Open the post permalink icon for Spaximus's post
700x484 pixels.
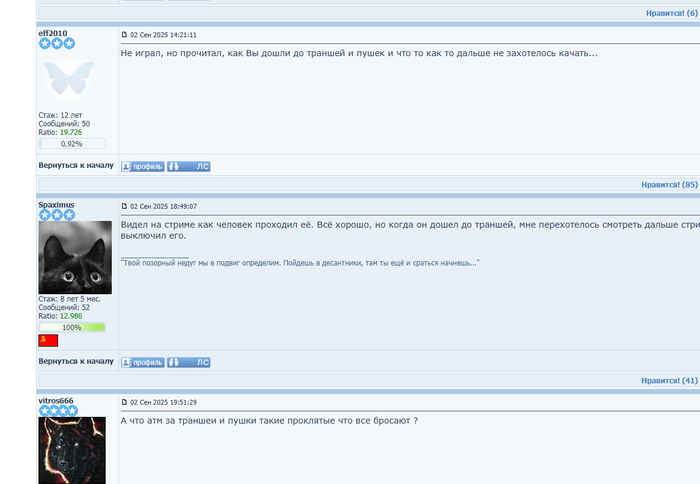pos(125,206)
